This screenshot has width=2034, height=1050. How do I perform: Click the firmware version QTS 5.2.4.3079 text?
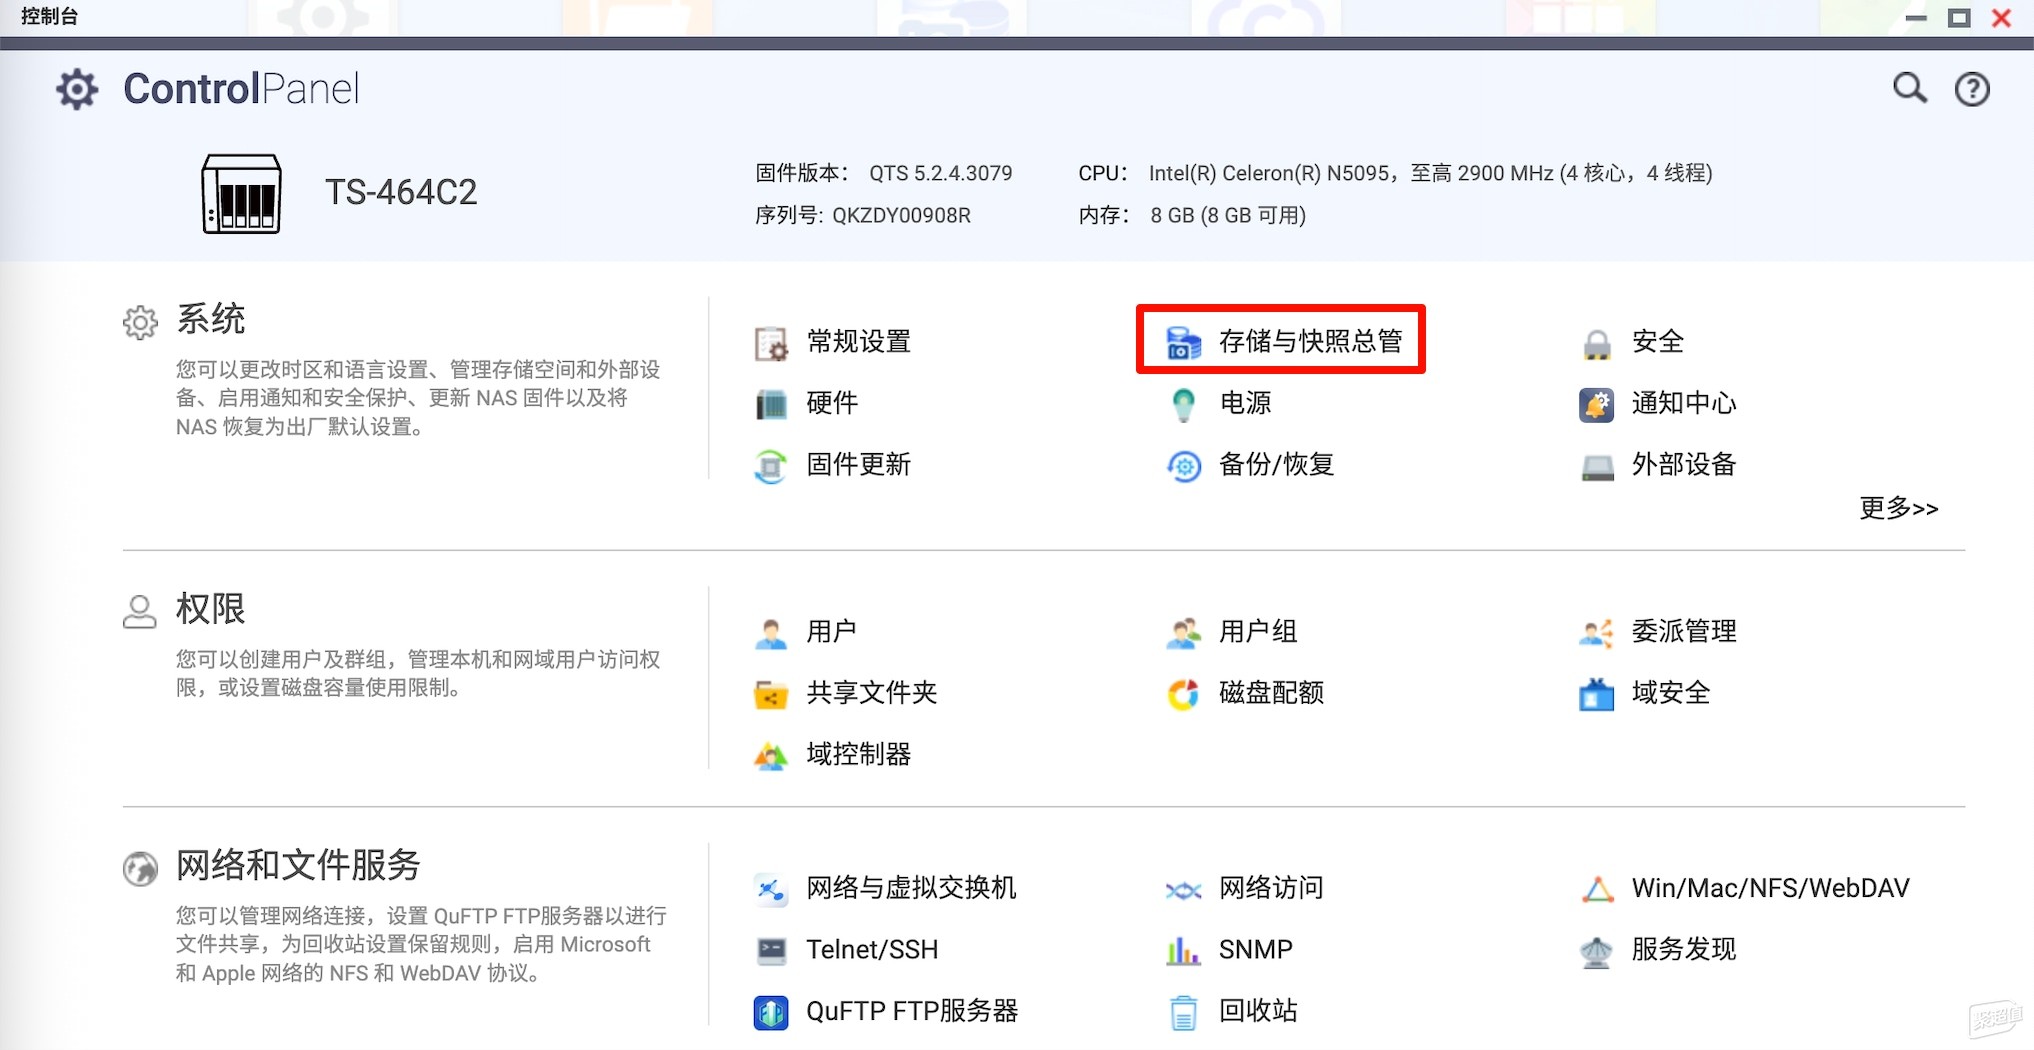click(940, 173)
